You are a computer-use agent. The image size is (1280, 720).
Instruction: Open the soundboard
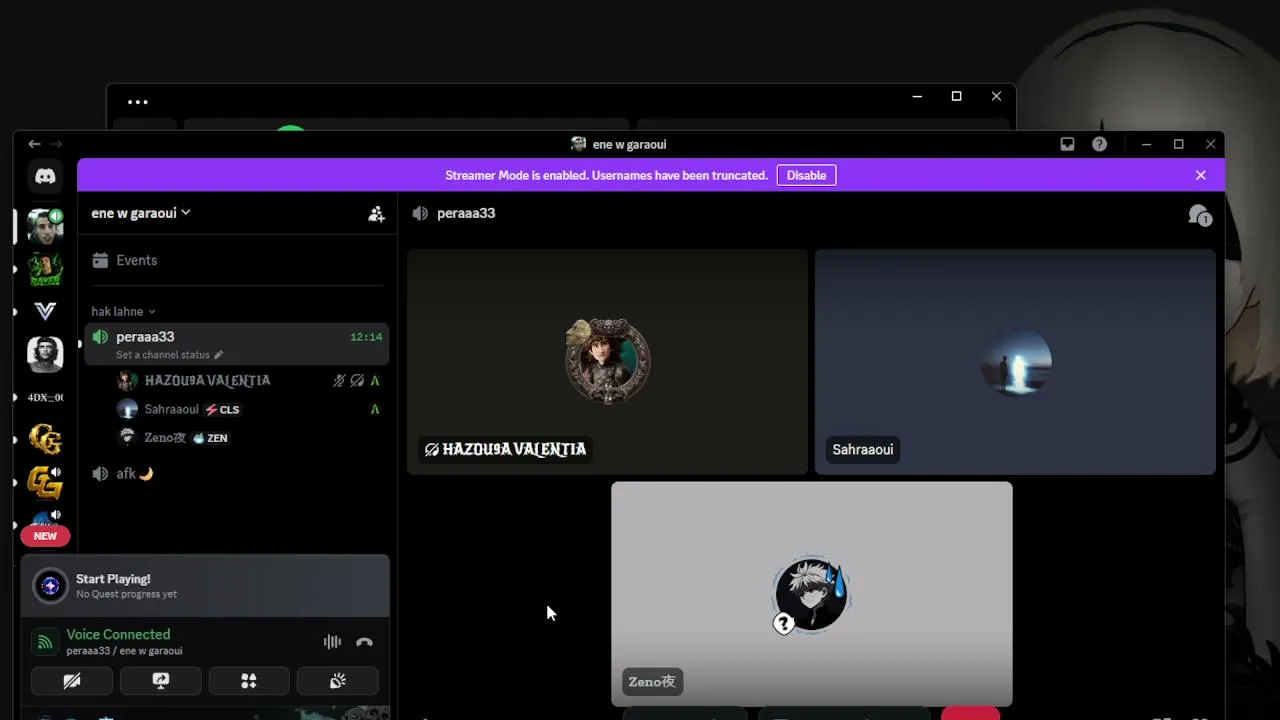tap(338, 681)
